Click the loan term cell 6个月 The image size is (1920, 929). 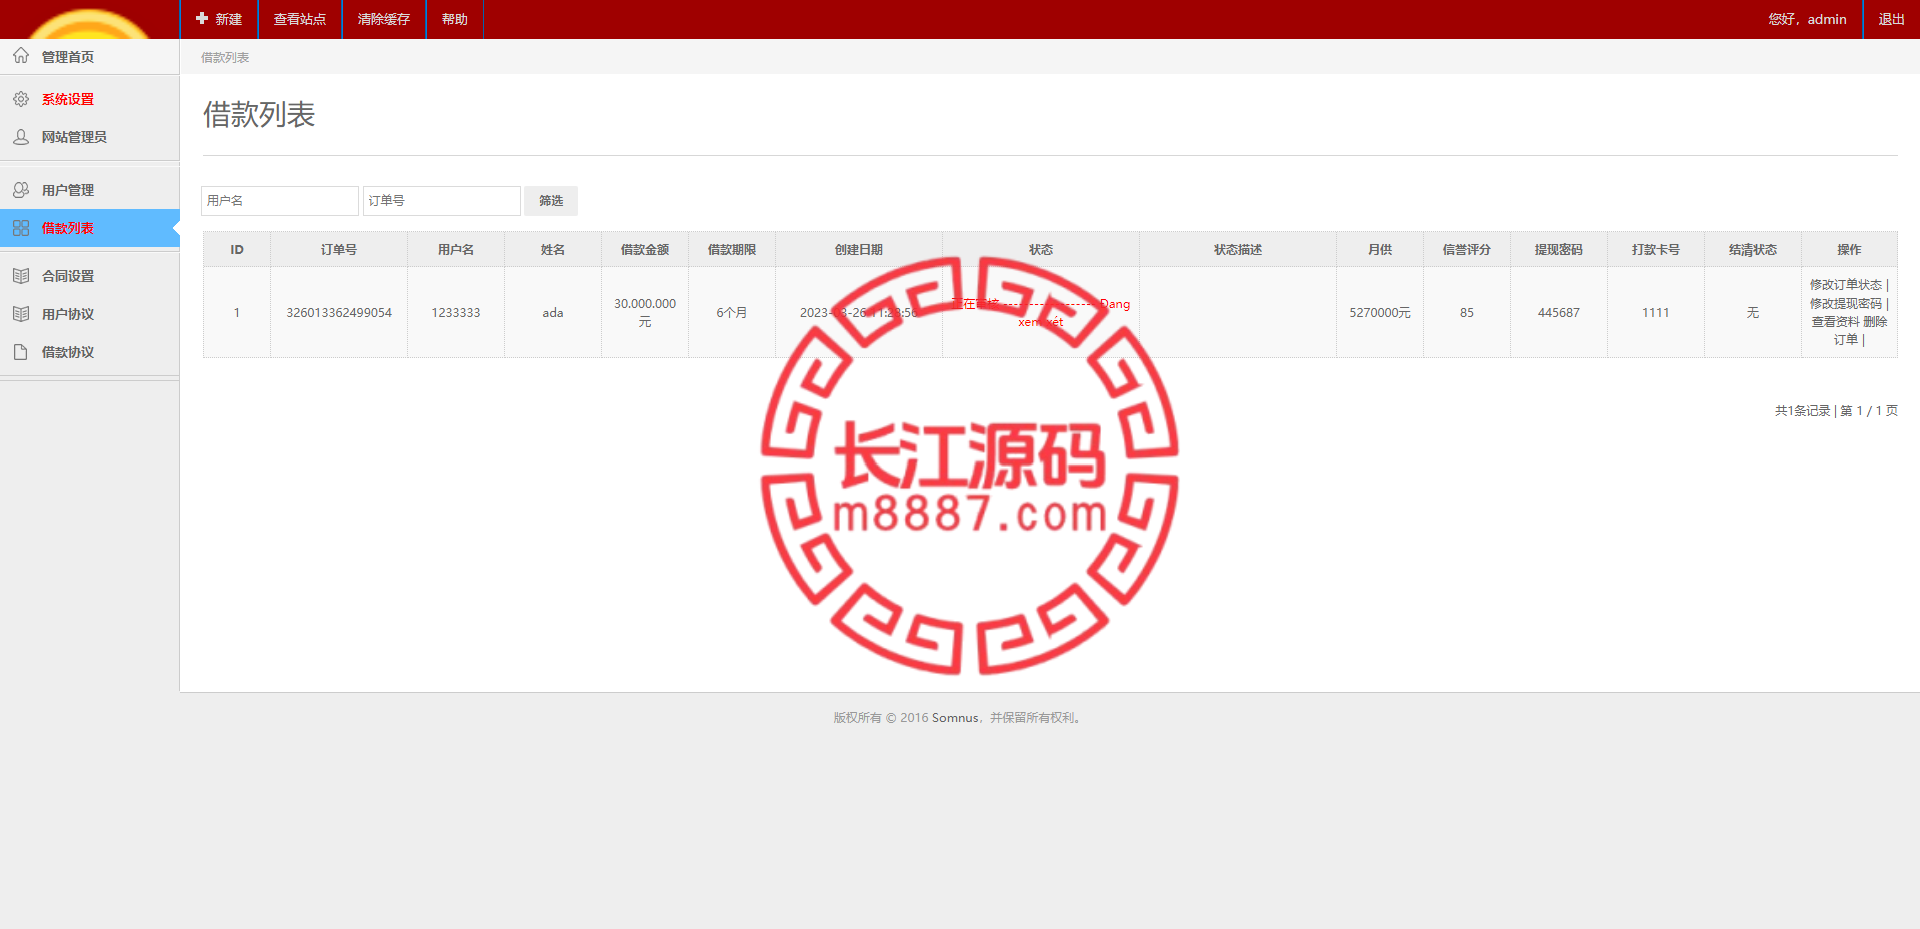[732, 312]
